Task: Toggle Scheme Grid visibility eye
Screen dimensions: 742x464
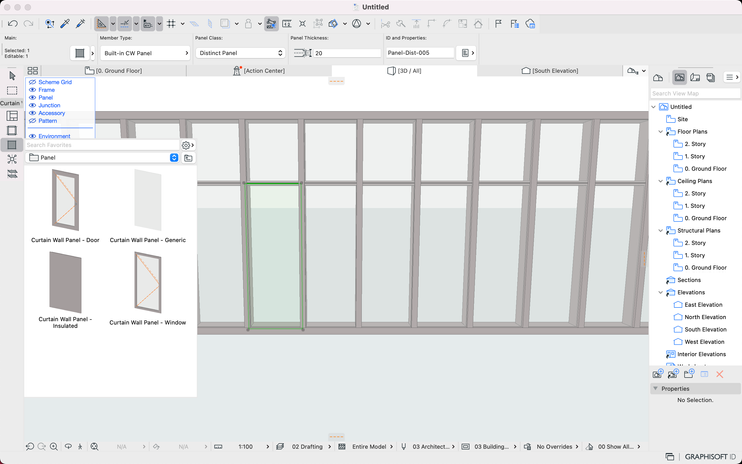Action: point(32,82)
